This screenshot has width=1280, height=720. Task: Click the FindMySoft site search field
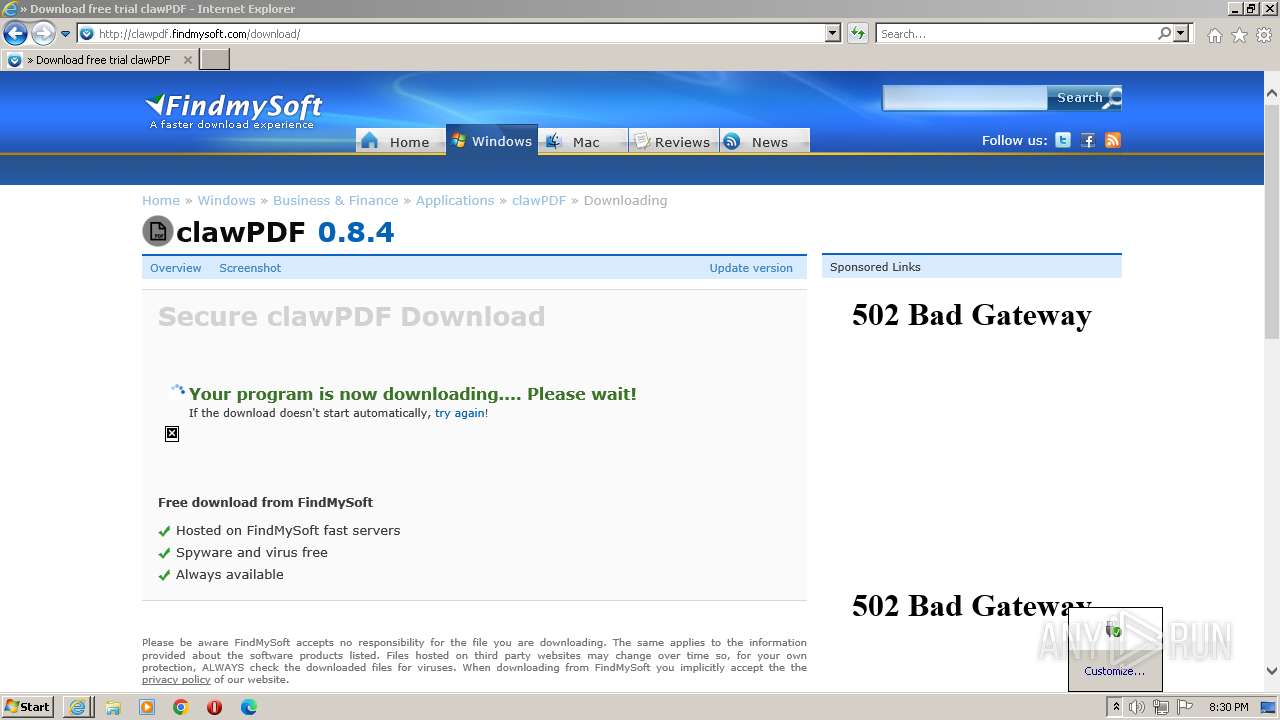(964, 98)
